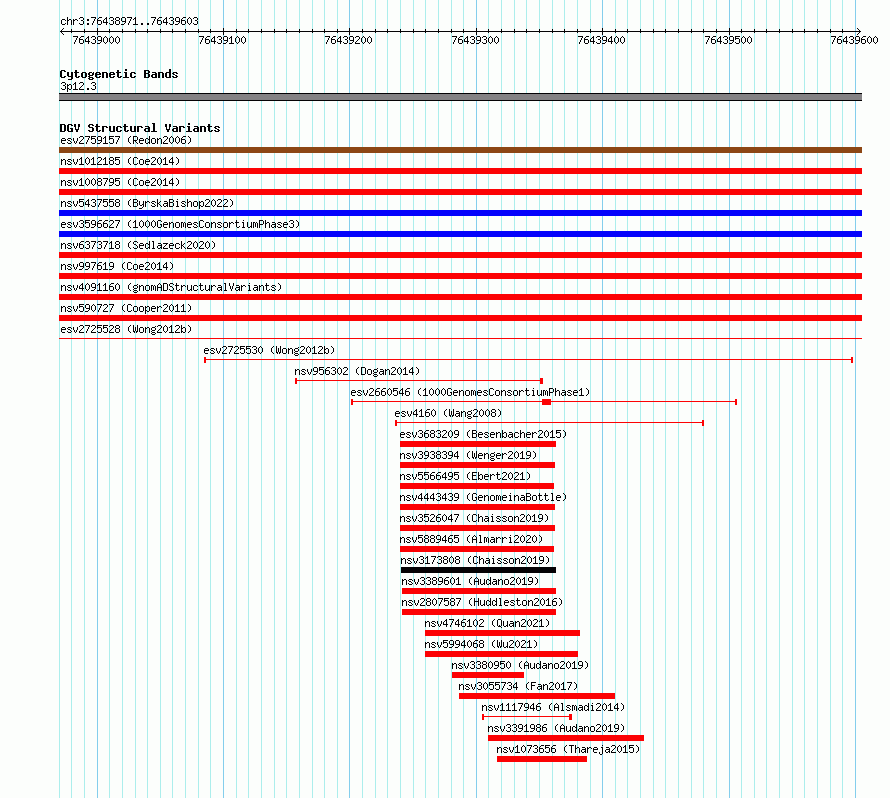Open nsv4091160 (gnomADStructuralVariants) entry
Screen dimensions: 890x798
[171, 287]
